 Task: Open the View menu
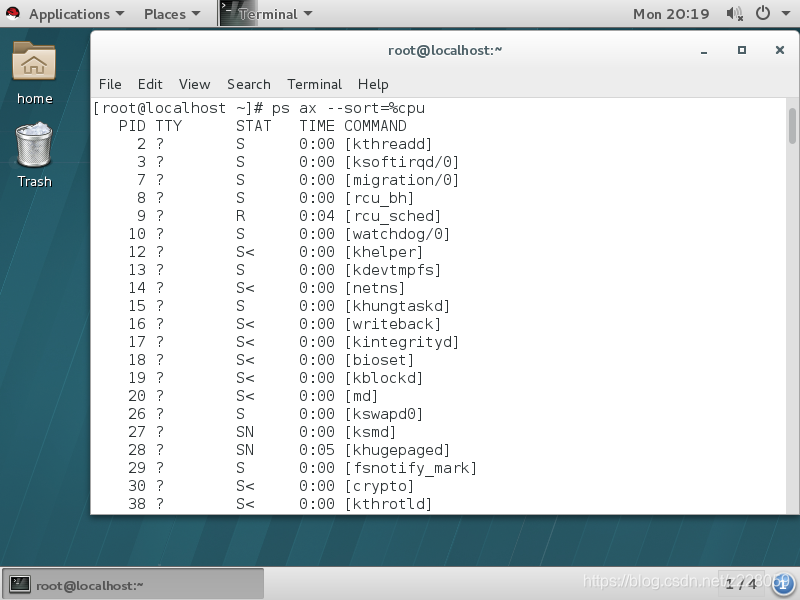(194, 84)
